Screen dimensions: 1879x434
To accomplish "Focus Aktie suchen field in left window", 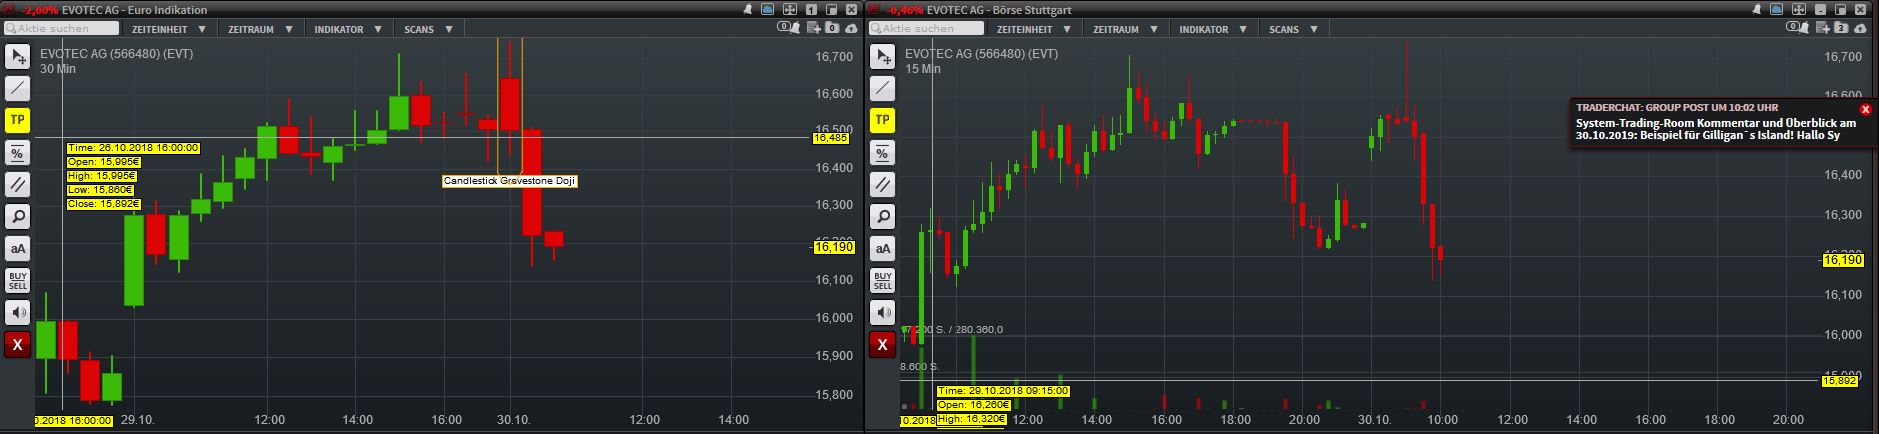I will [x=61, y=28].
